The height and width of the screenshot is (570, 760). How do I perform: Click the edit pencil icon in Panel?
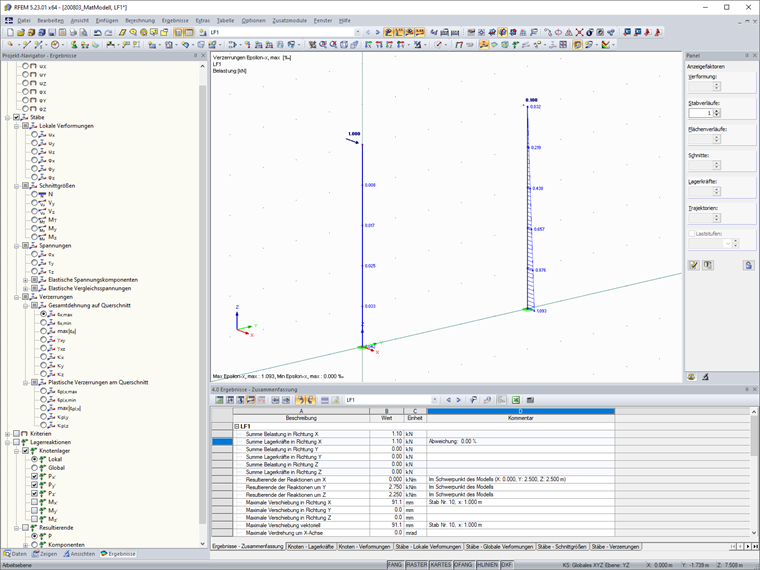pos(694,265)
